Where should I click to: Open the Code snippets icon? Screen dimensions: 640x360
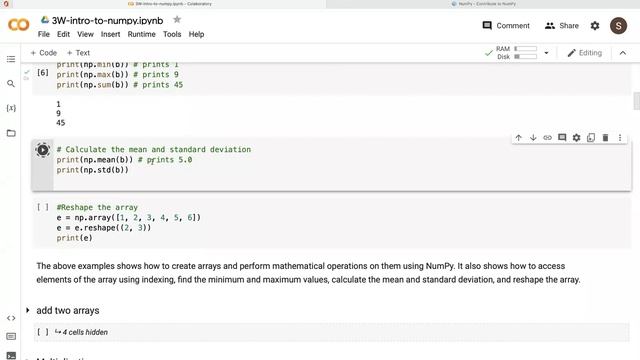pyautogui.click(x=11, y=318)
